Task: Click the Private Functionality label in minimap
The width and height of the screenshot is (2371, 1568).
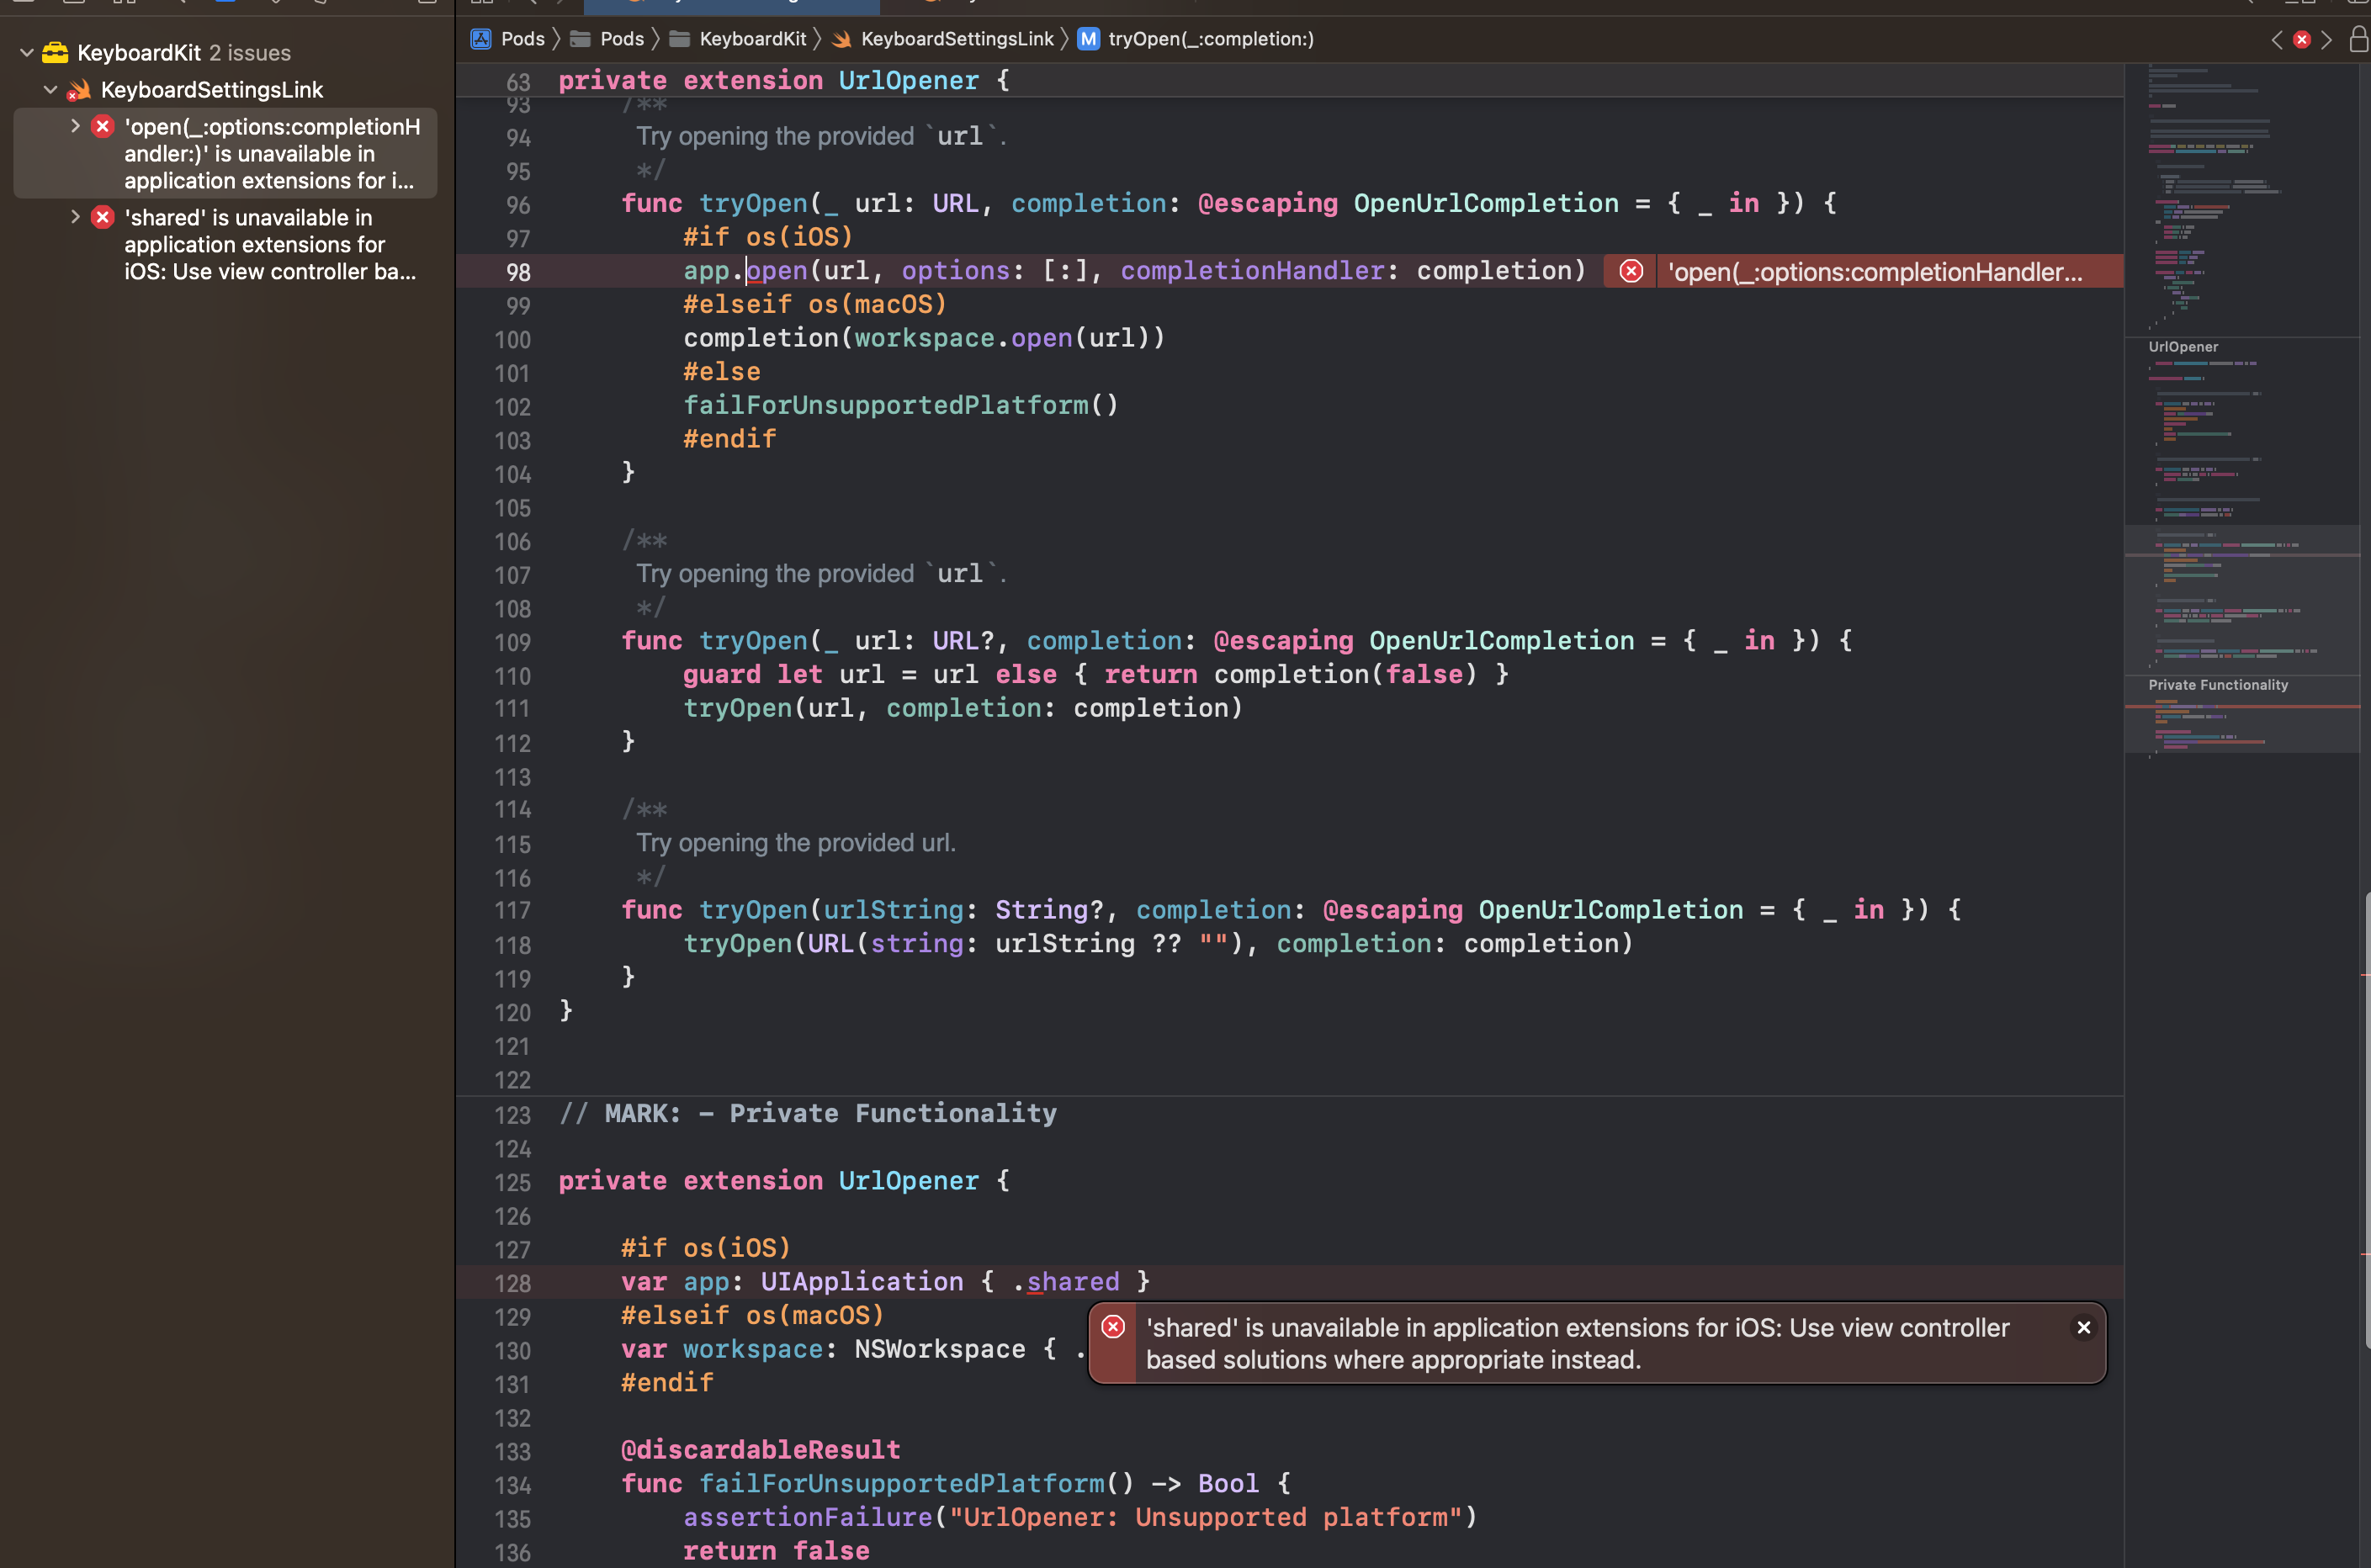Action: [2217, 685]
